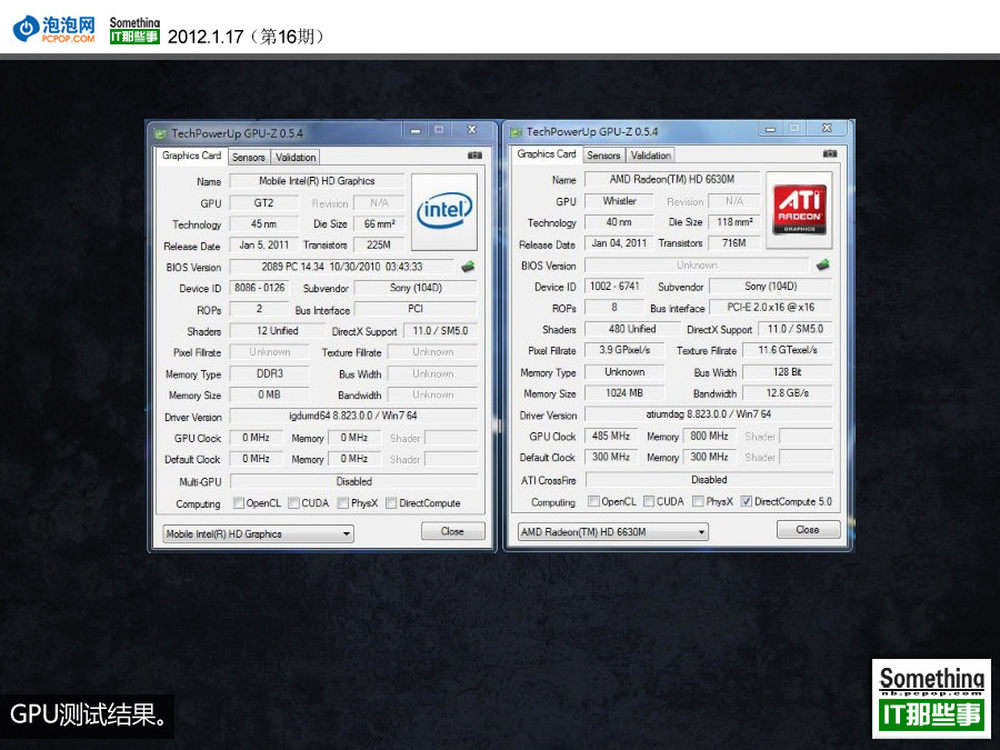This screenshot has width=1000, height=750.
Task: Click driver version "atiumdag 8.823.0.0 / Win7 64"
Action: pyautogui.click(x=709, y=414)
